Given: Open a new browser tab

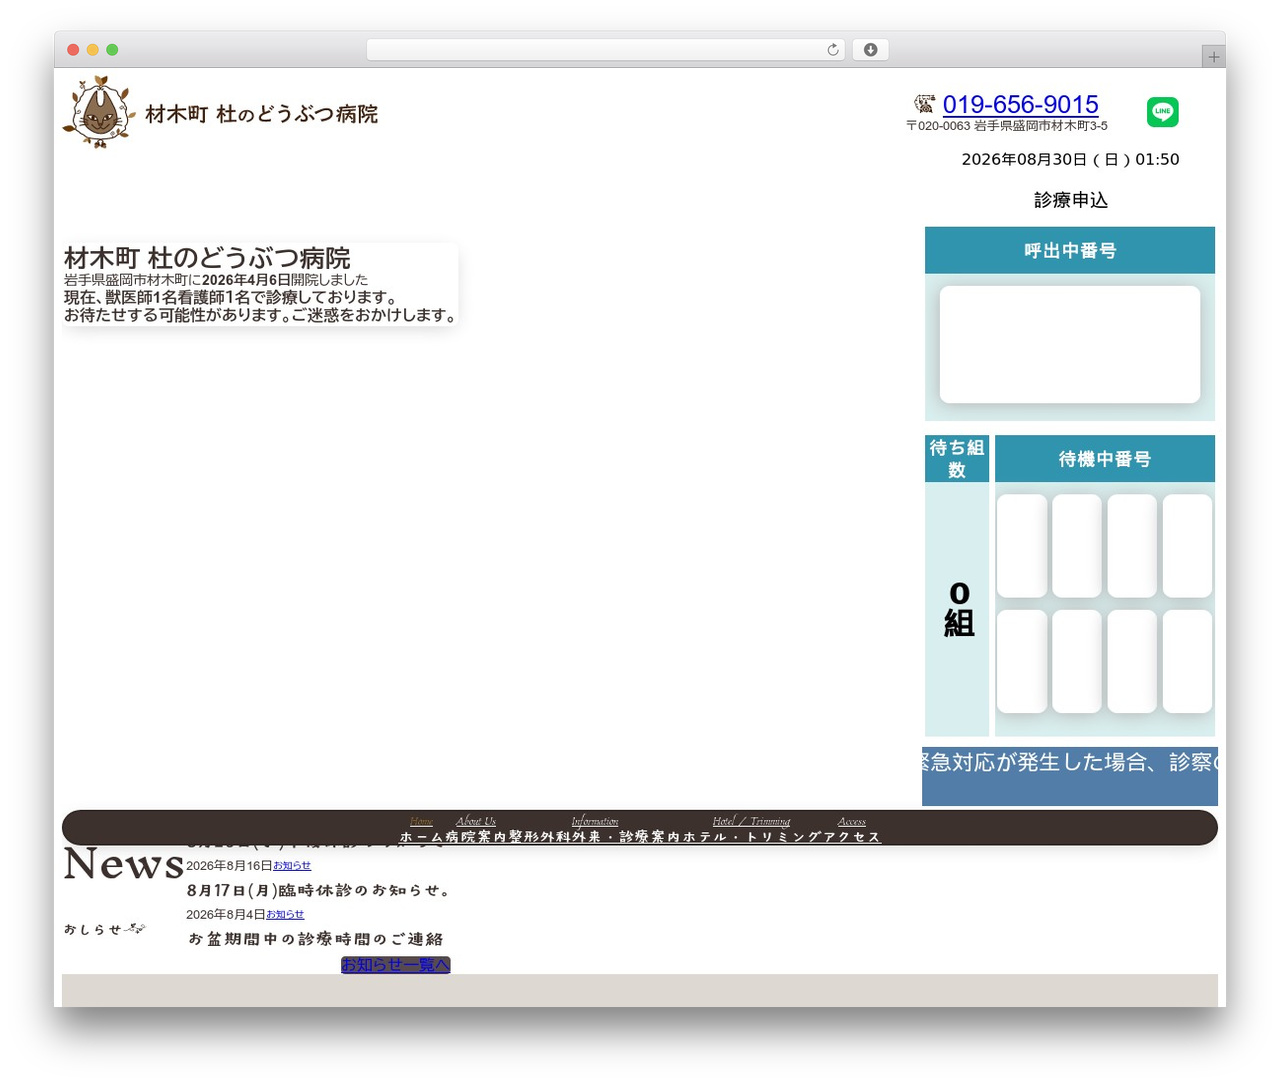Looking at the screenshot, I should click(1213, 57).
